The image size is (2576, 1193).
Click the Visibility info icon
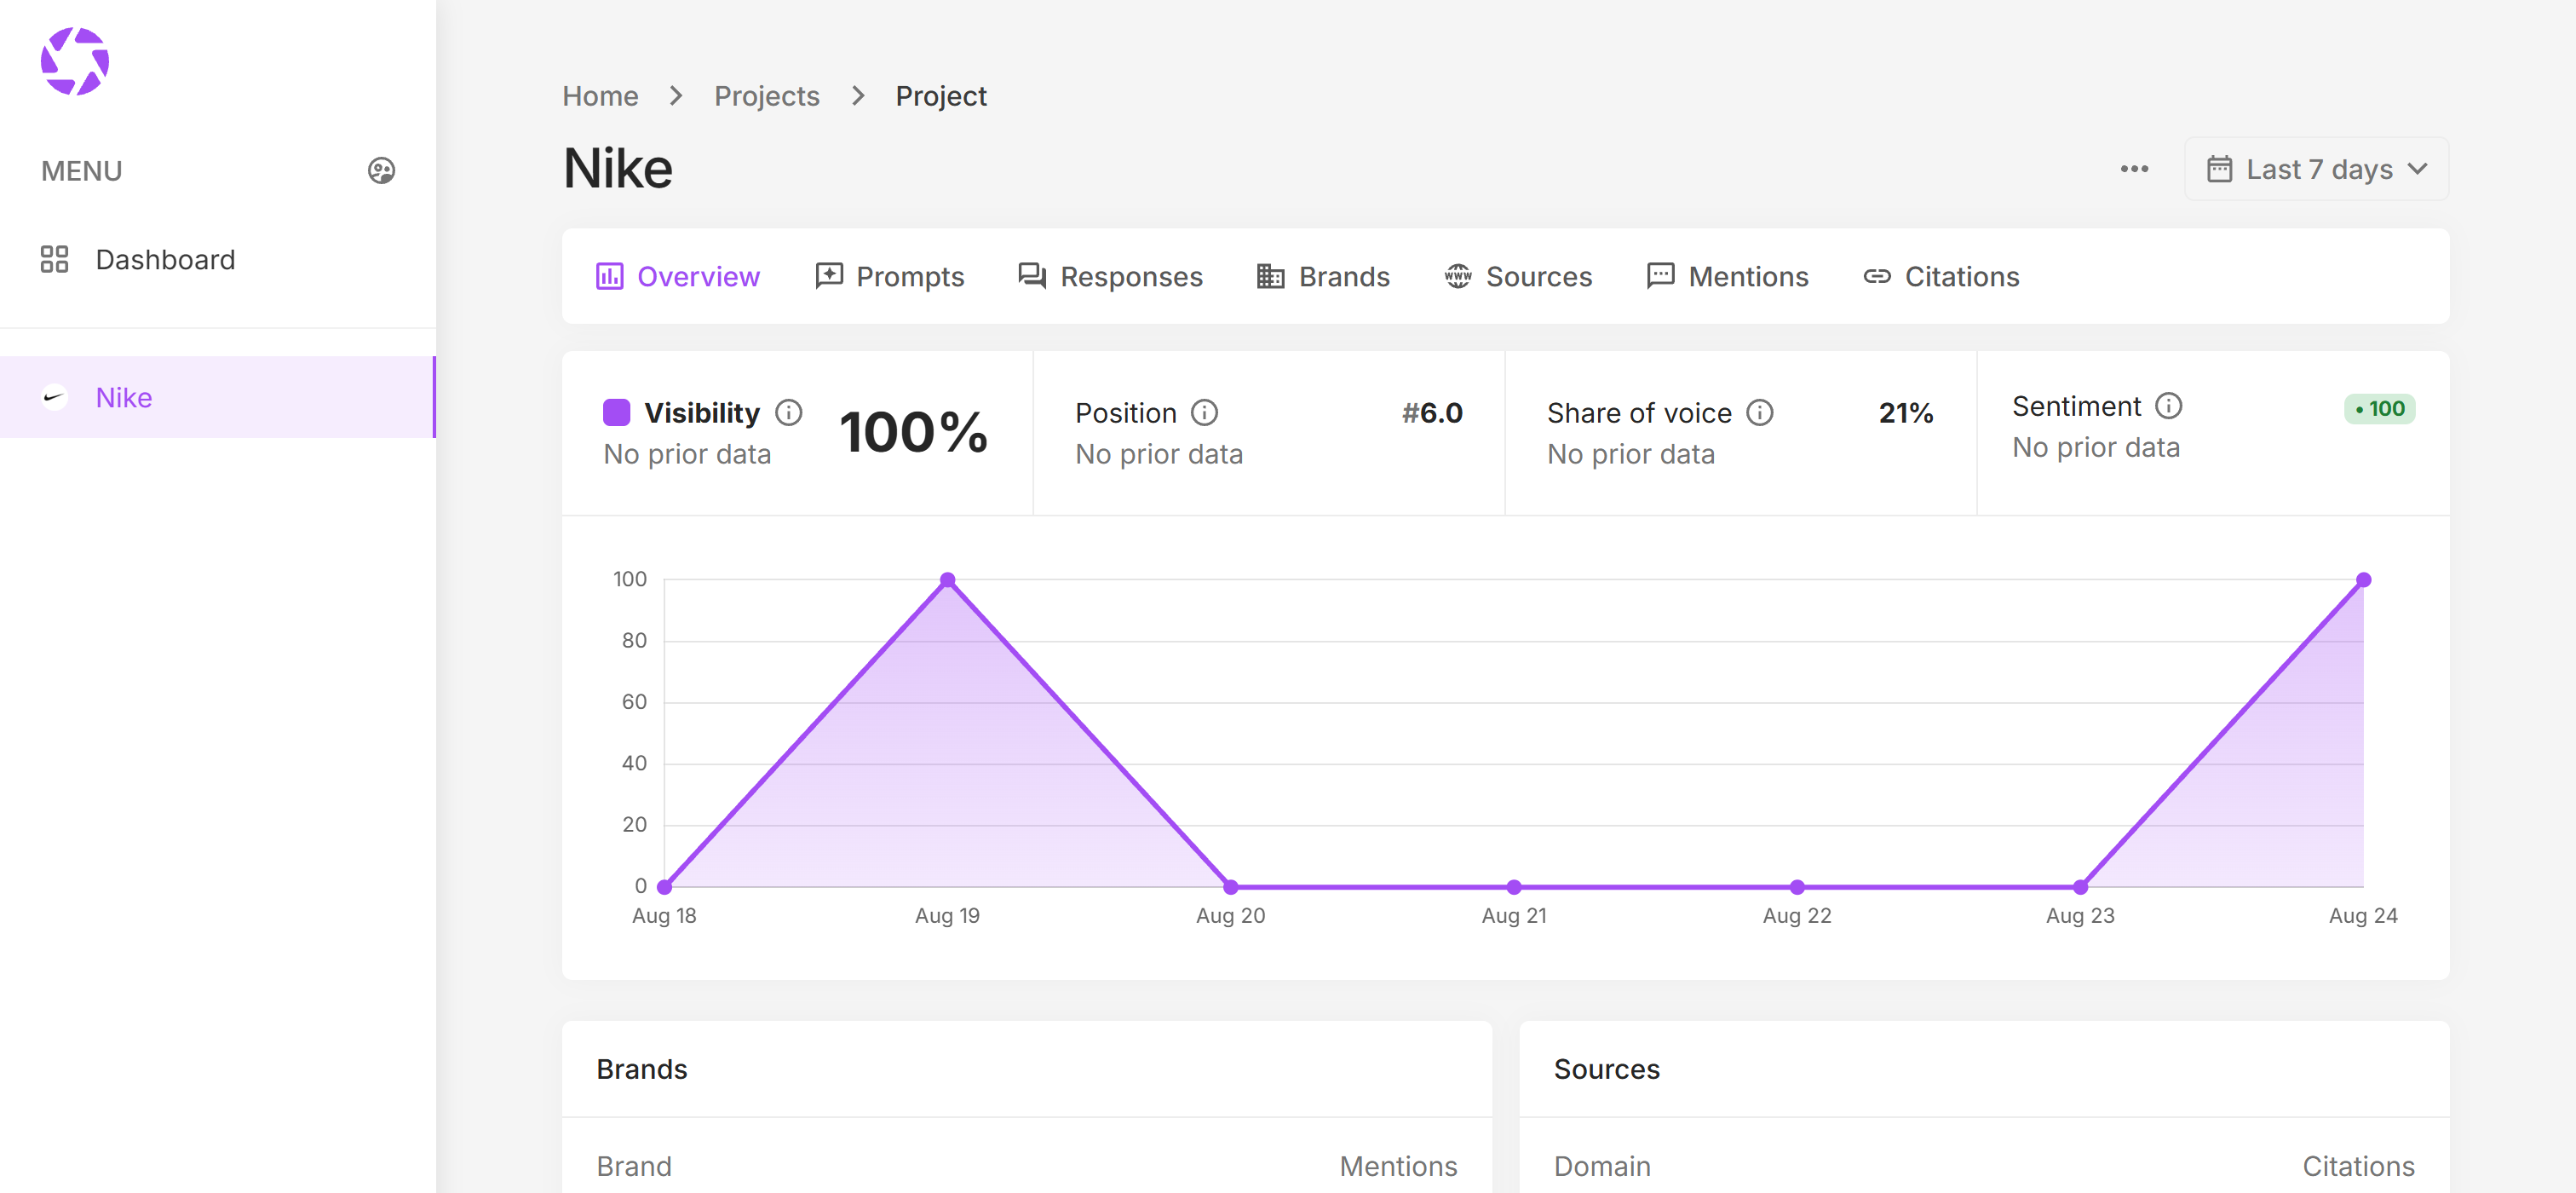click(789, 413)
